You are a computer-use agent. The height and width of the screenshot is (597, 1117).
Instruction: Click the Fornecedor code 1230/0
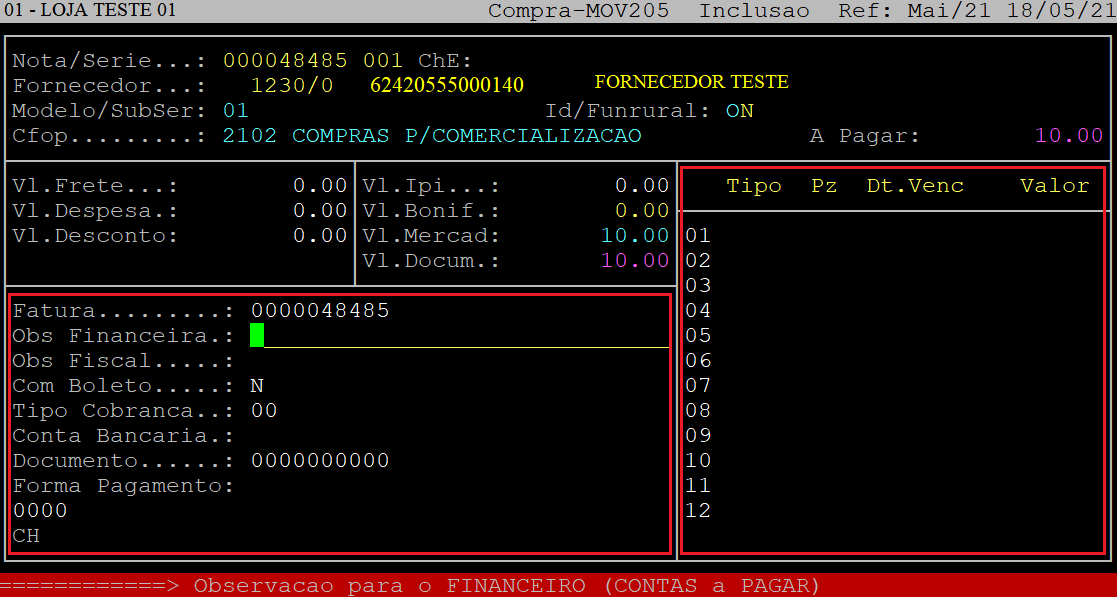tap(292, 86)
